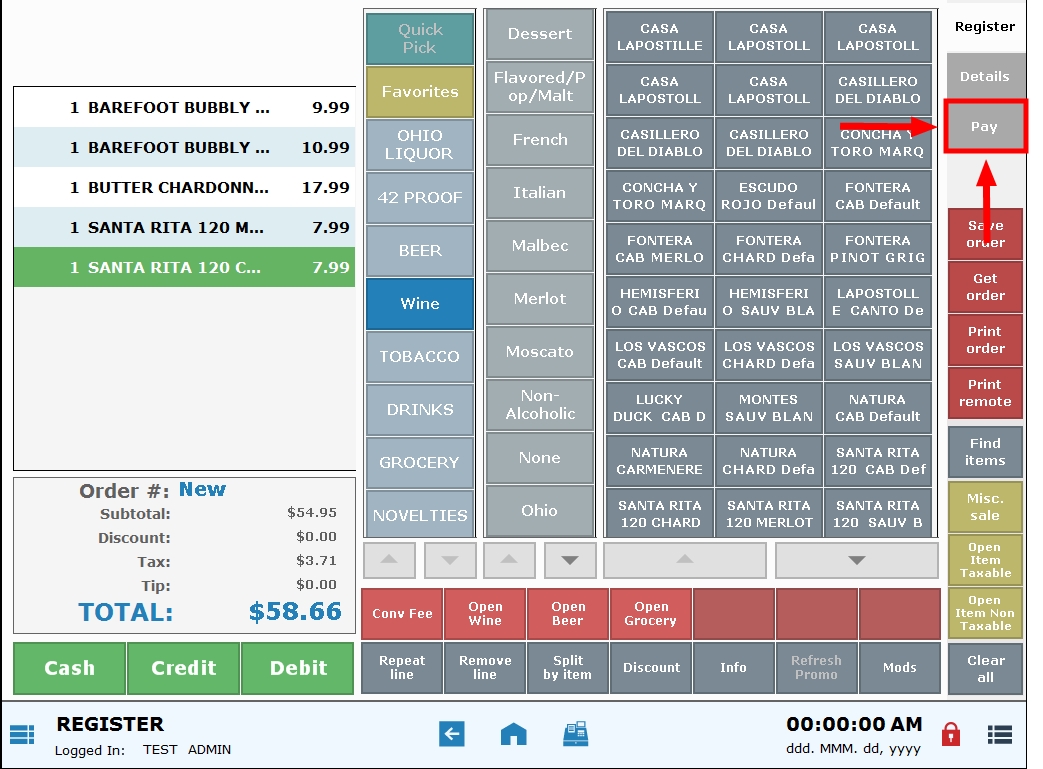Open item Info
Image resolution: width=1043 pixels, height=769 pixels.
pos(733,668)
